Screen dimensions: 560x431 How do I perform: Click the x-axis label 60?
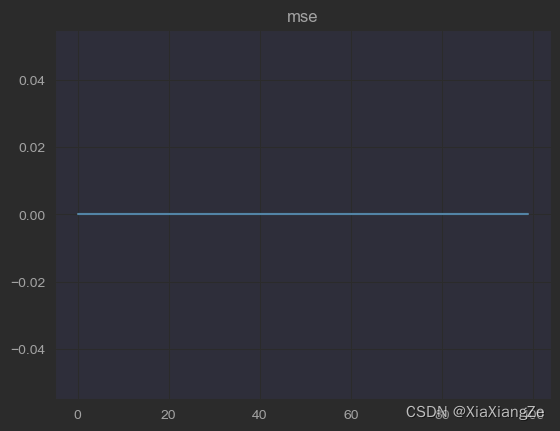click(351, 415)
